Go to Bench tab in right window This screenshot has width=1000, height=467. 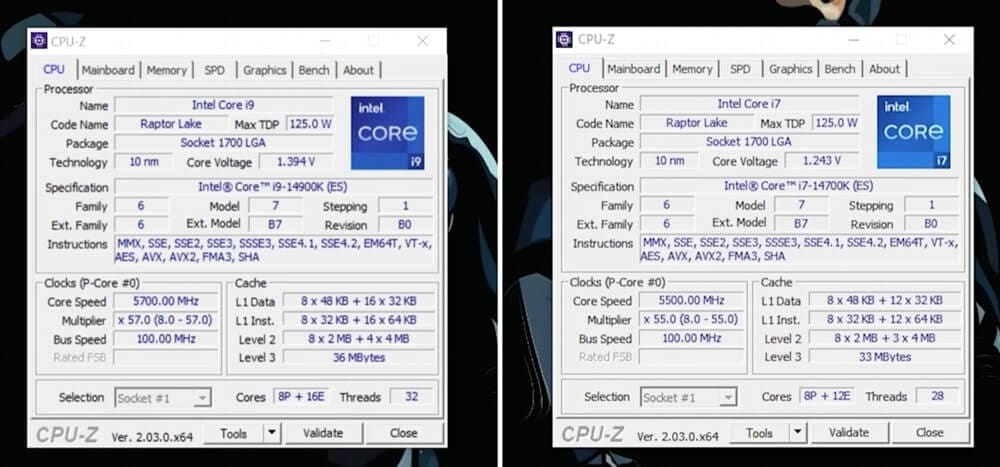click(x=840, y=69)
